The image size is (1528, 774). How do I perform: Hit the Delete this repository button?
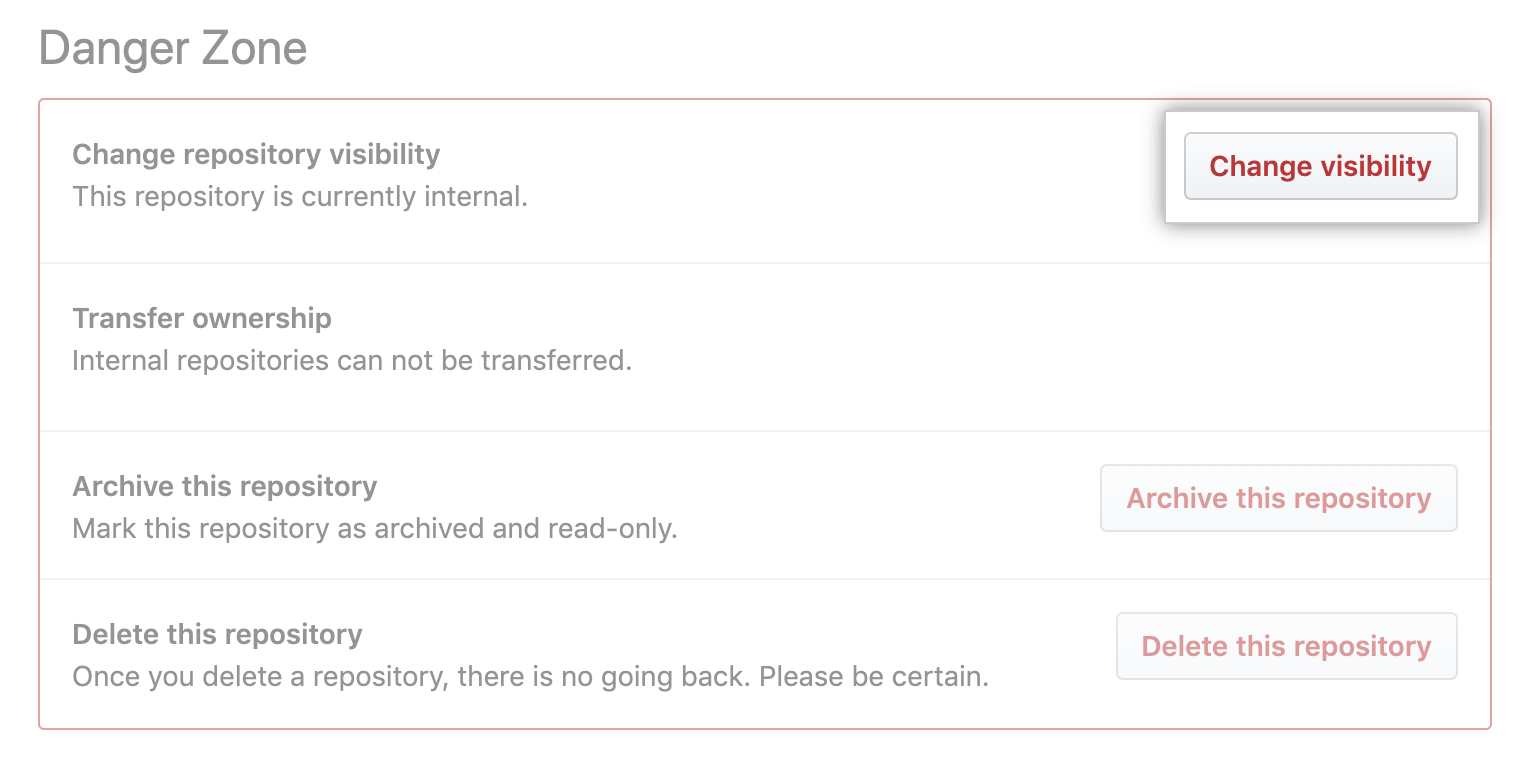(1286, 646)
